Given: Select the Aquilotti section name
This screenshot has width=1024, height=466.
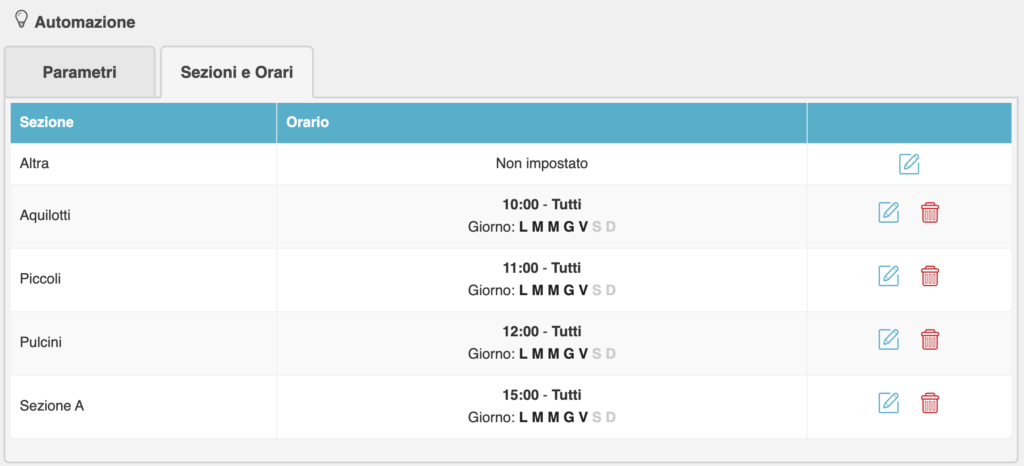Looking at the screenshot, I should coord(45,215).
